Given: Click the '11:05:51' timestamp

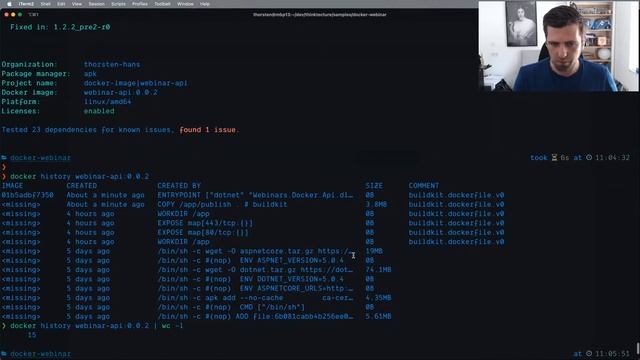Looking at the screenshot, I should point(612,354).
